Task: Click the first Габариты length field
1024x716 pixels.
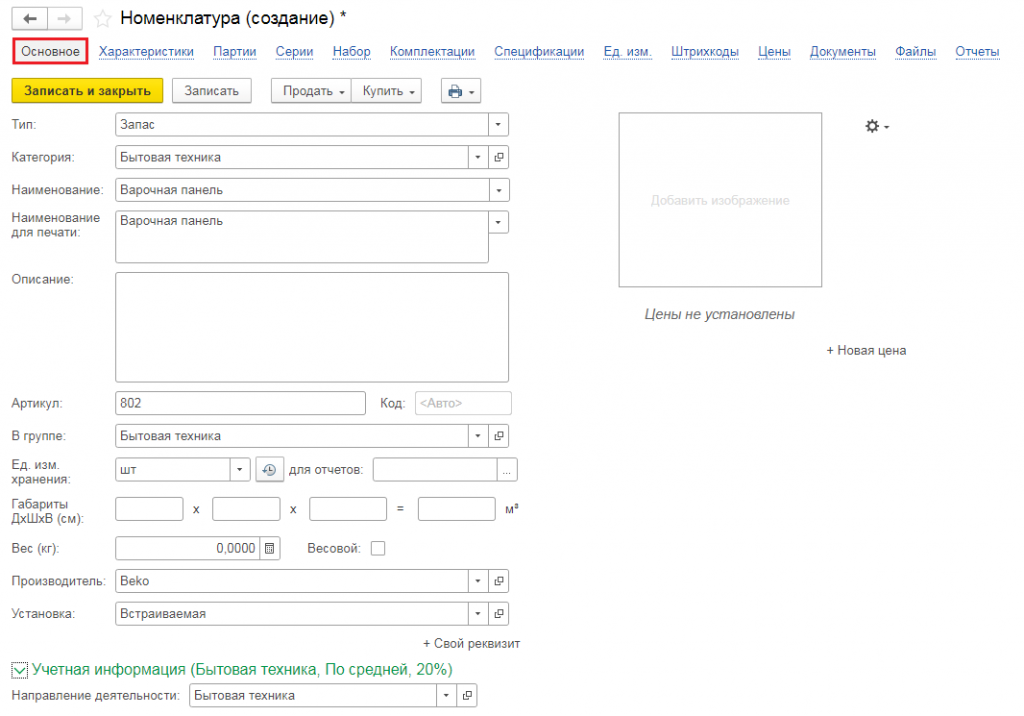Action: click(150, 509)
